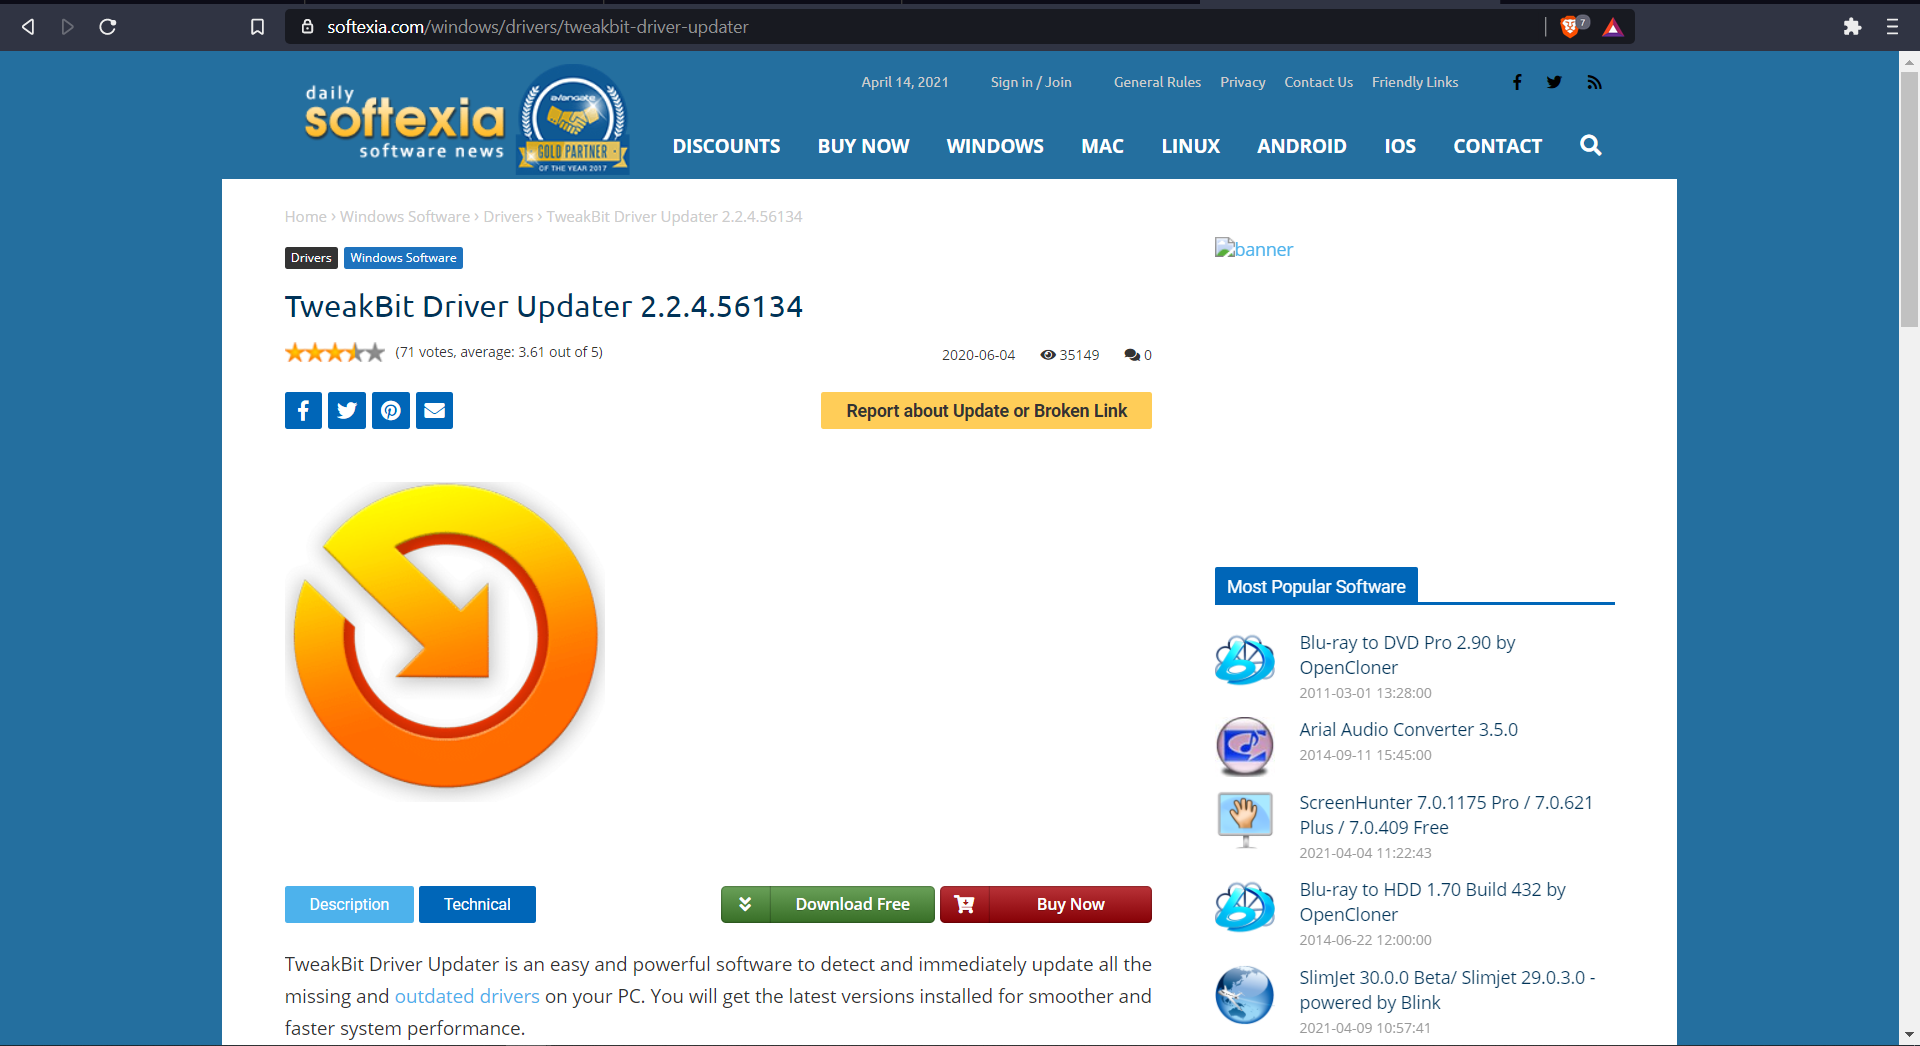
Task: Go to Windows Software breadcrumb
Action: pos(404,216)
